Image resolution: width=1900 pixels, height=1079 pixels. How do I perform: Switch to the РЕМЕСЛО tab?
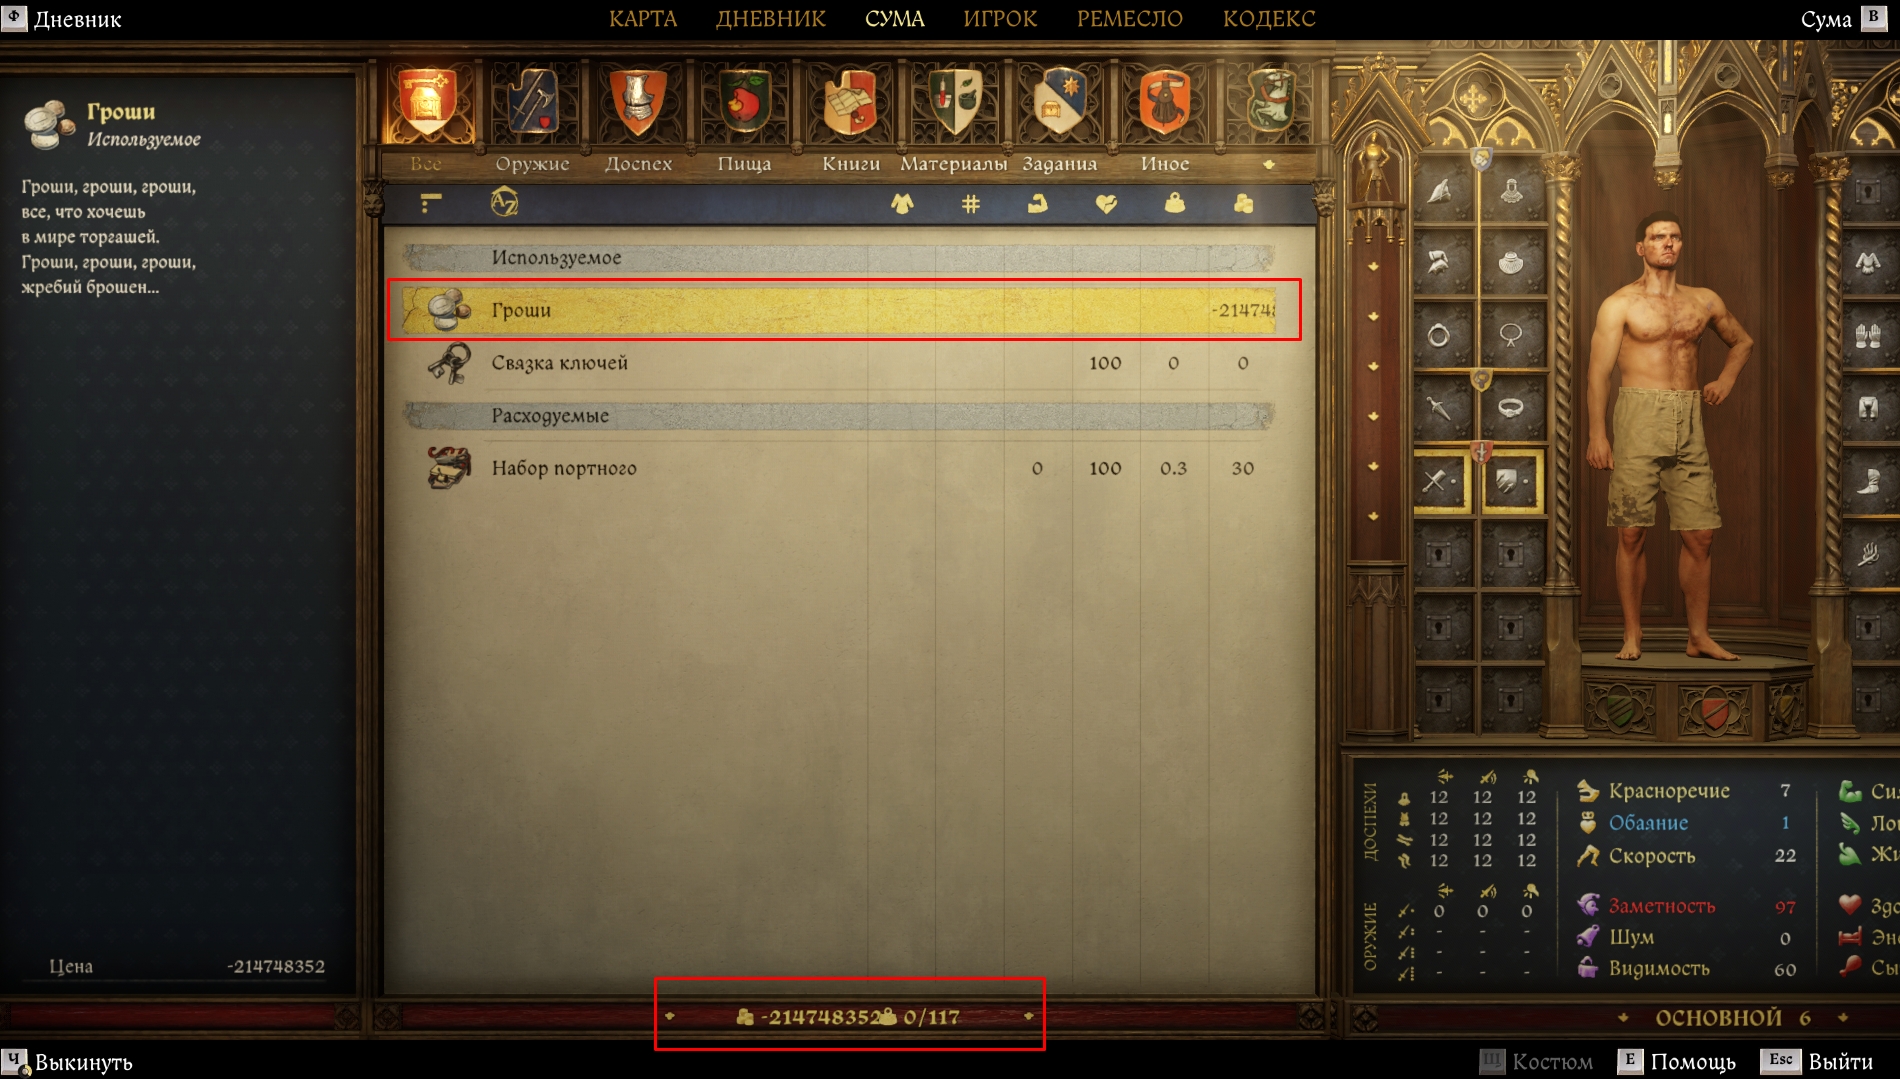point(1129,19)
